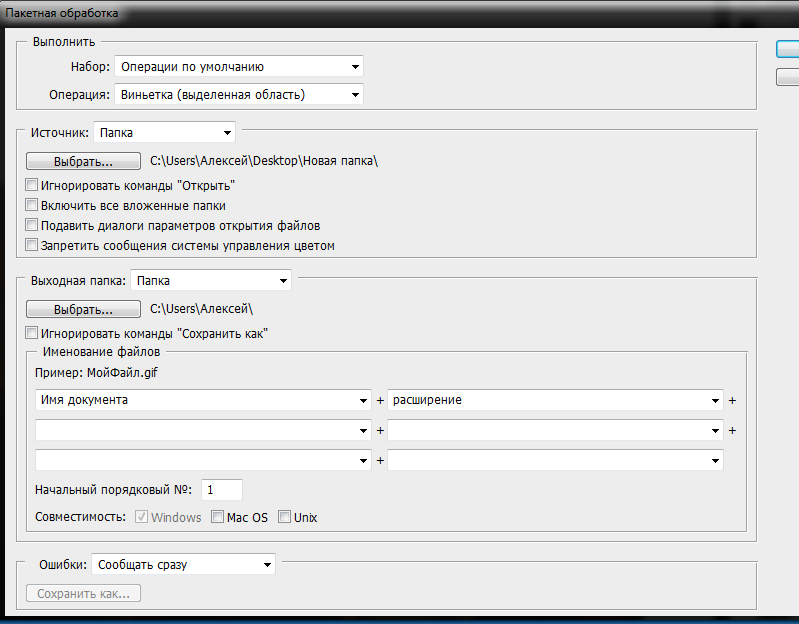The image size is (799, 624).
Task: Open the Имя документа naming dropdown
Action: [203, 400]
